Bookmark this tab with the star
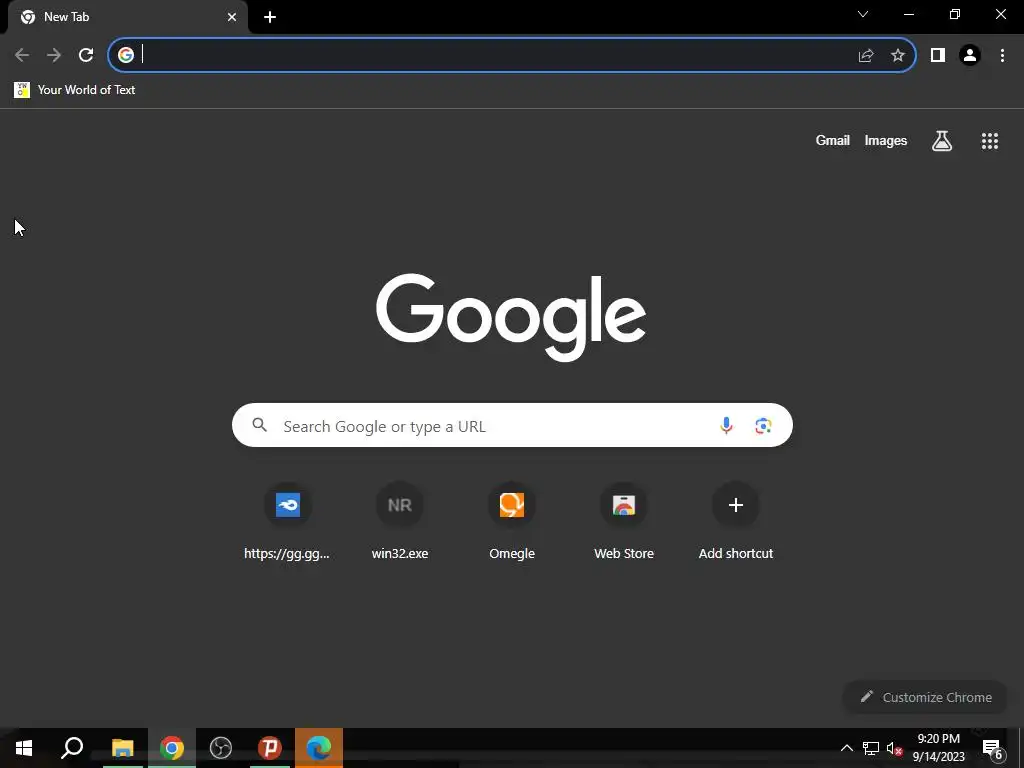Image resolution: width=1024 pixels, height=768 pixels. (x=898, y=56)
